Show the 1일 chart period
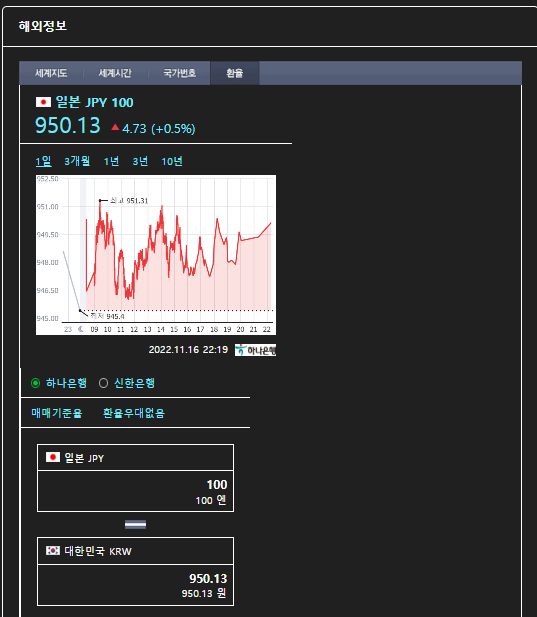The height and width of the screenshot is (617, 537). click(x=43, y=161)
